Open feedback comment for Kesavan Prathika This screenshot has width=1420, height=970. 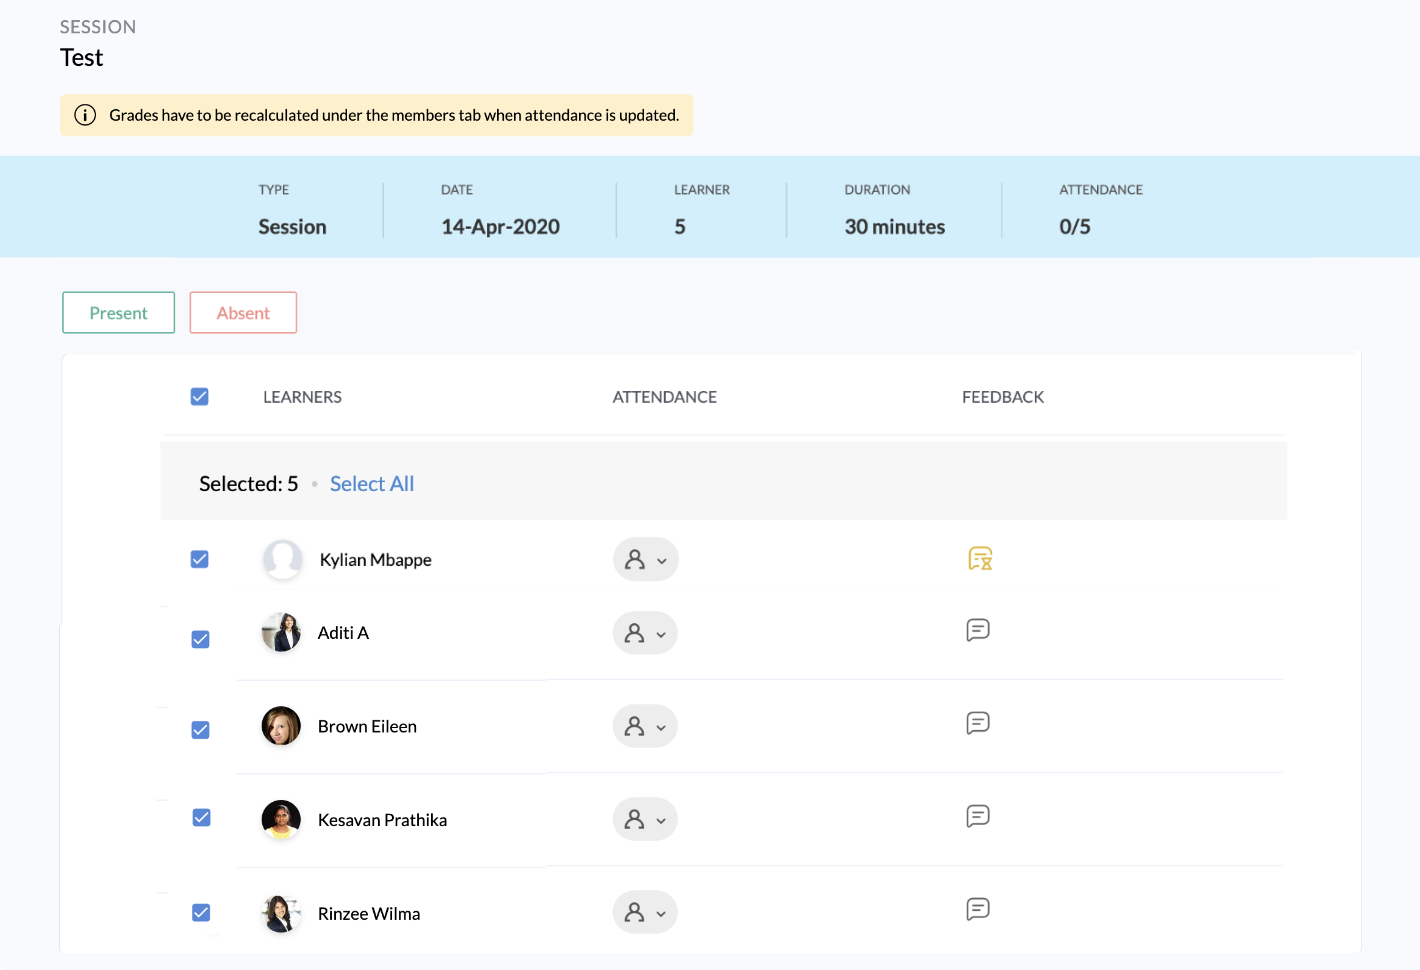978,816
